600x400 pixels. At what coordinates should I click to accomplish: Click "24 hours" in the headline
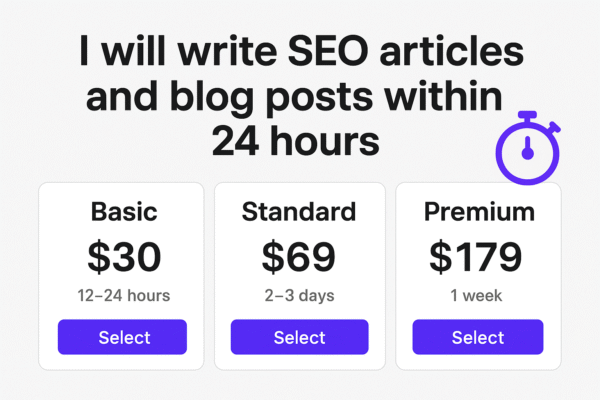click(296, 140)
